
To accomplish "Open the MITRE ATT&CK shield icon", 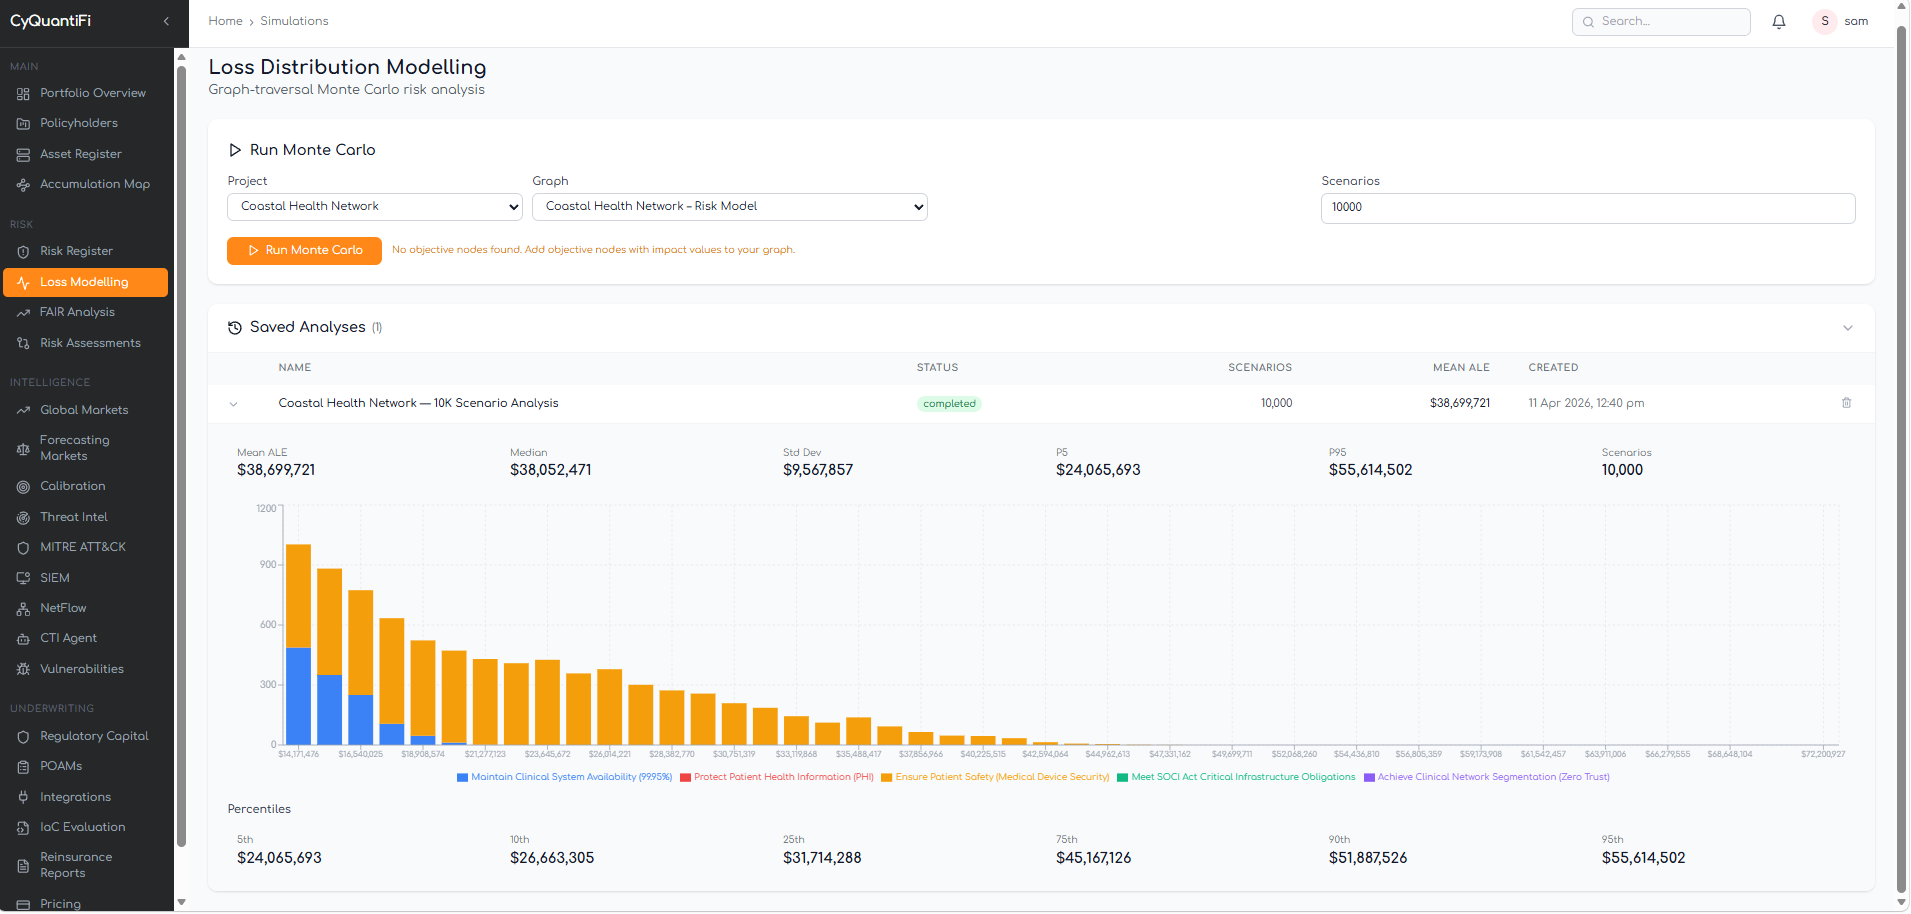I will click(23, 548).
